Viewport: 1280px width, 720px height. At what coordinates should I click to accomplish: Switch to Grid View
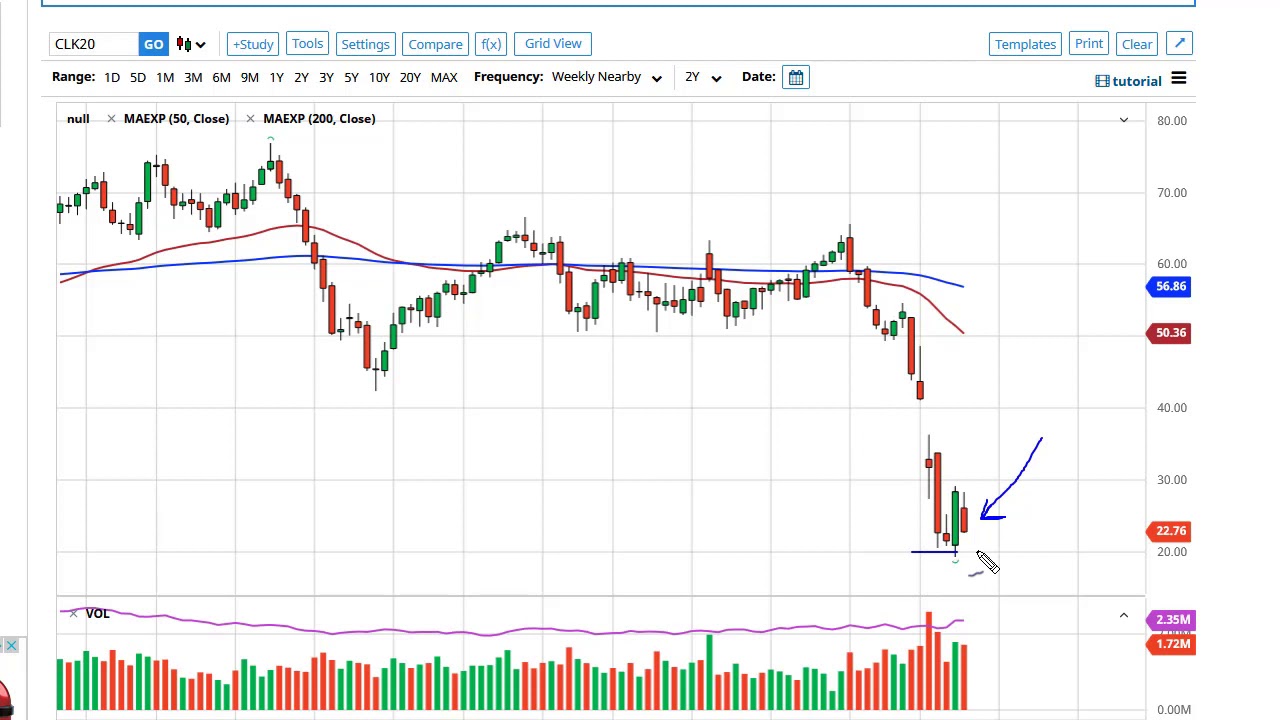pos(553,43)
